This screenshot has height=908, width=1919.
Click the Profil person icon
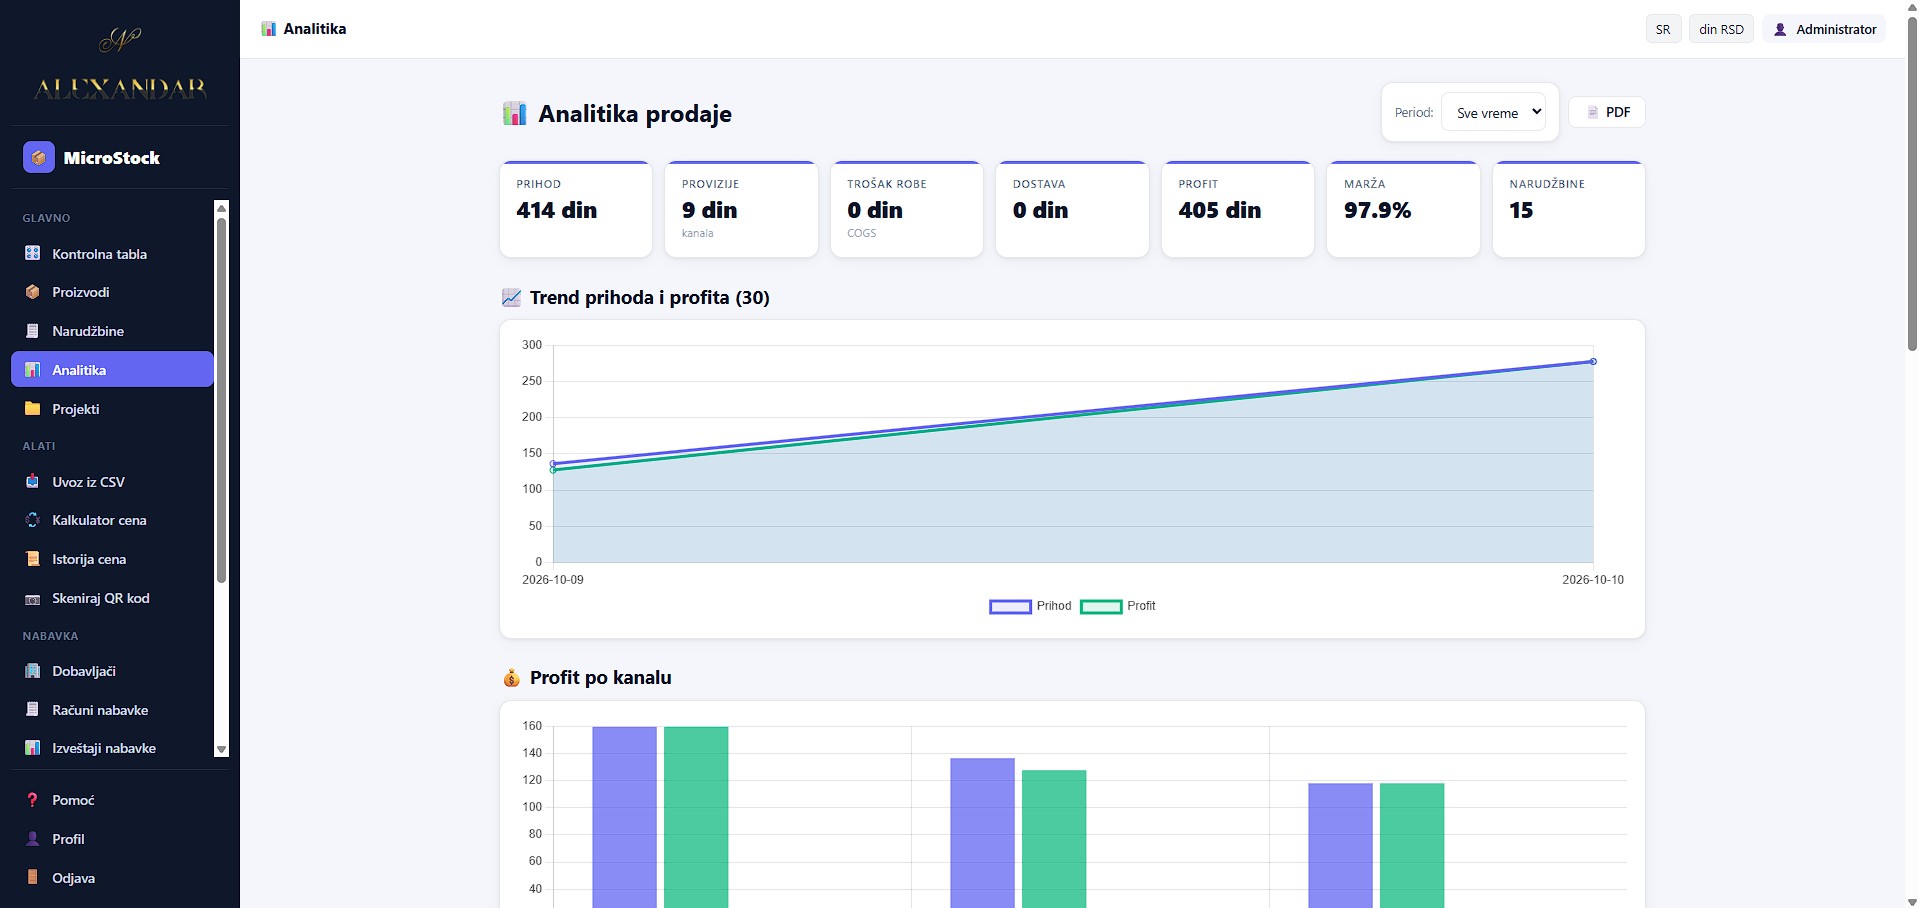pyautogui.click(x=33, y=839)
